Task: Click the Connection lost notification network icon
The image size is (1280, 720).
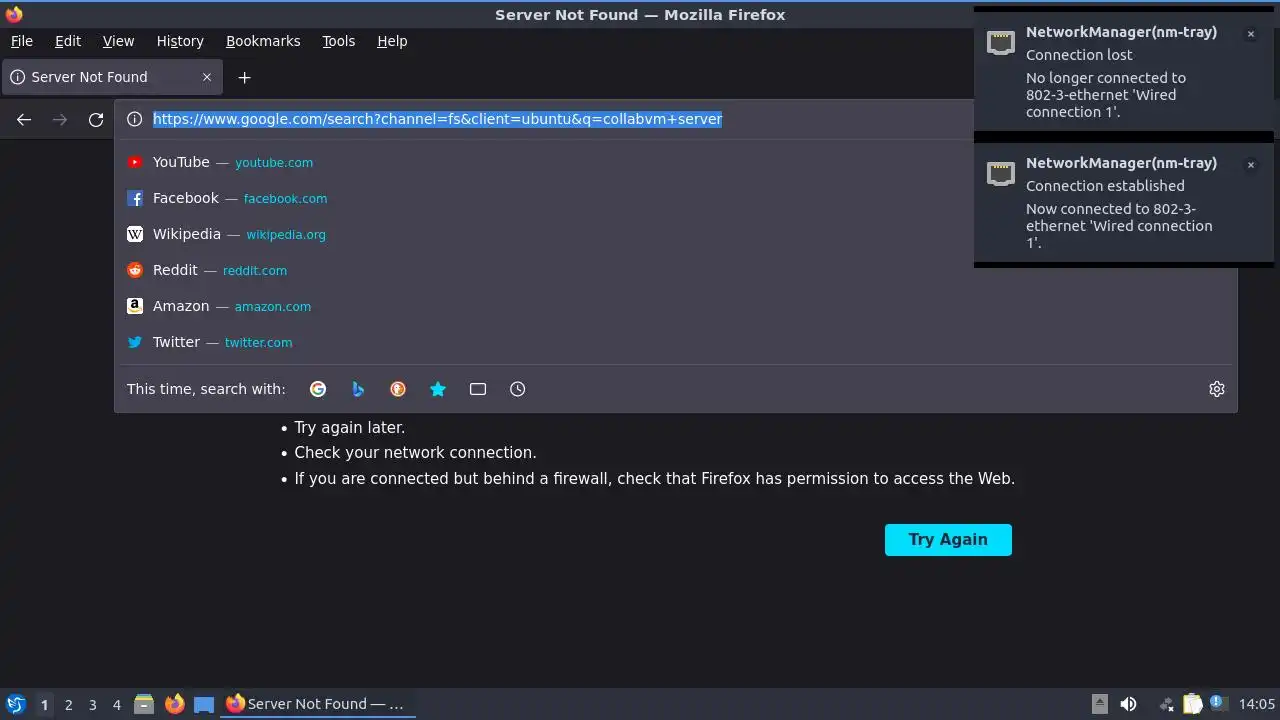Action: (x=1001, y=42)
